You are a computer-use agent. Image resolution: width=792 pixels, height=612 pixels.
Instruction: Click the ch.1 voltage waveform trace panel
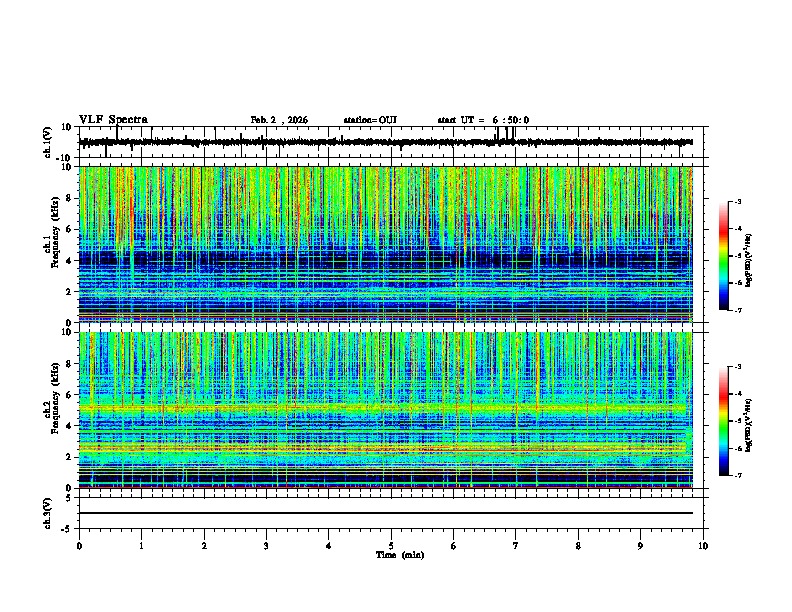pyautogui.click(x=391, y=142)
